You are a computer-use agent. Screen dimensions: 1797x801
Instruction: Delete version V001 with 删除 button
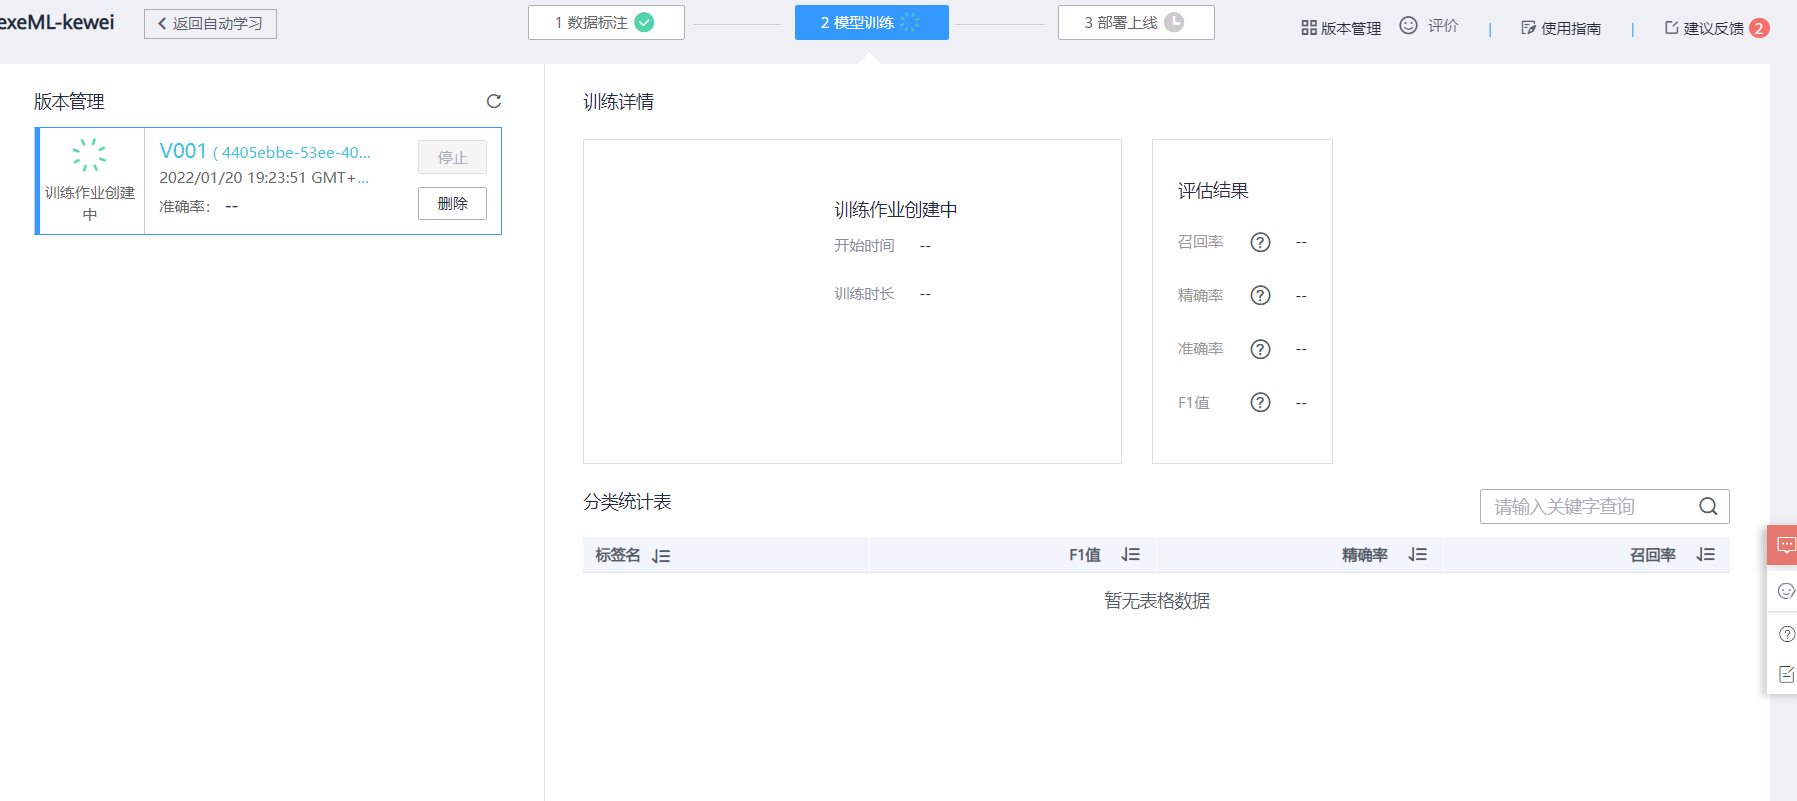(x=452, y=203)
